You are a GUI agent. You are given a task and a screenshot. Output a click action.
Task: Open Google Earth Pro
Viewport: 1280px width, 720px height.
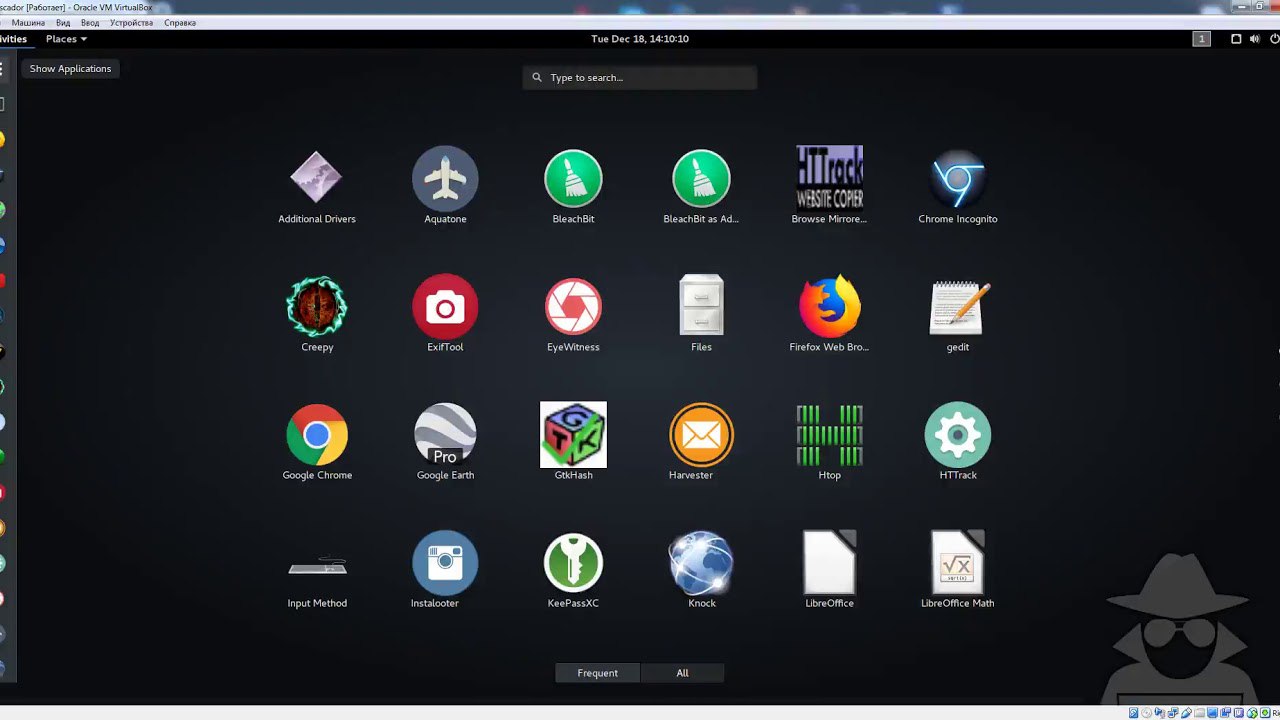(445, 435)
